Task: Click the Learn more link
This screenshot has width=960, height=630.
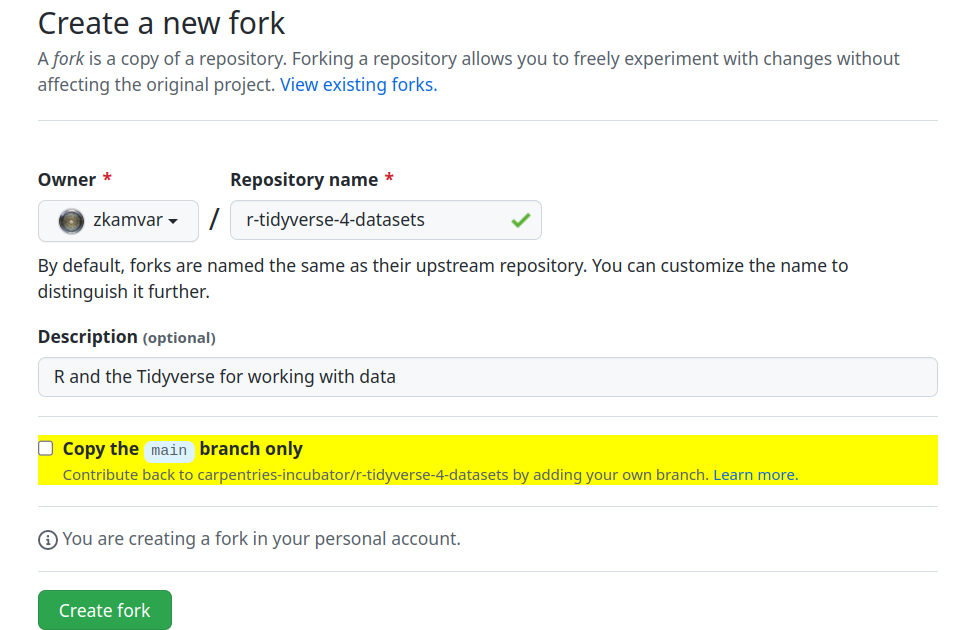Action: 753,474
